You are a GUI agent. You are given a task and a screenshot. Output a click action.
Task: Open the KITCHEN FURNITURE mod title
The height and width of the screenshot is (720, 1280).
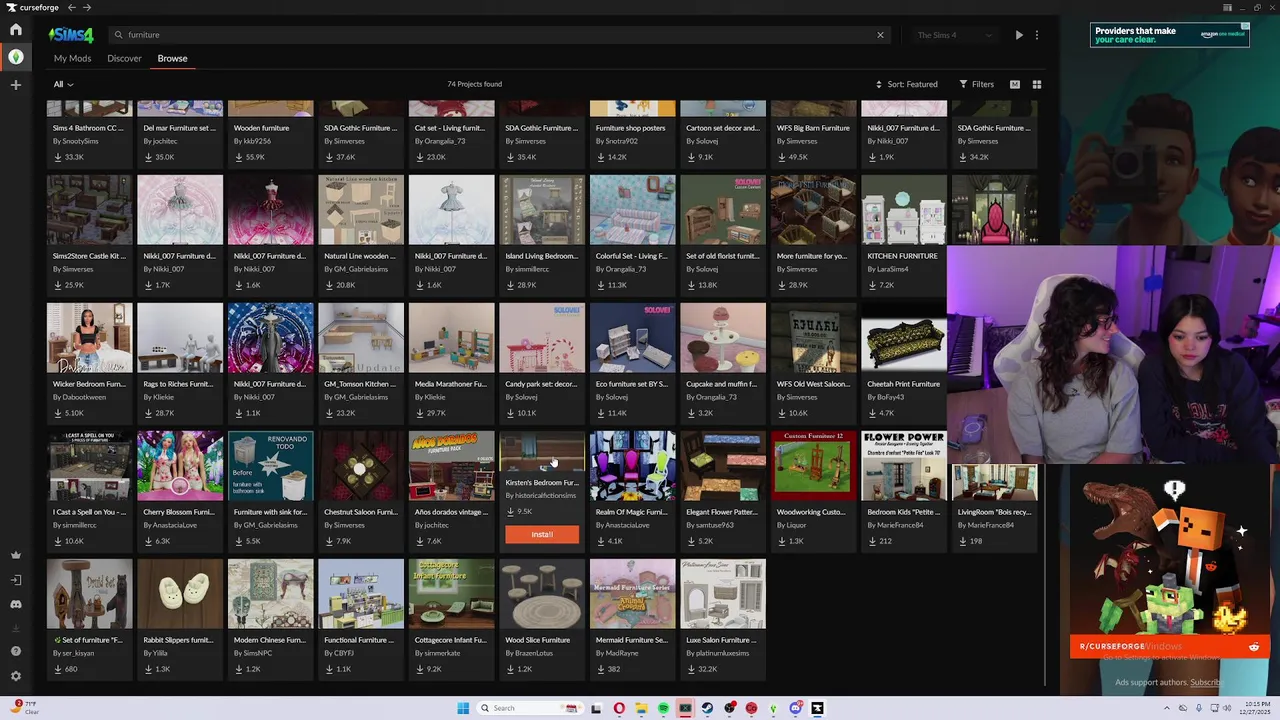coord(903,256)
